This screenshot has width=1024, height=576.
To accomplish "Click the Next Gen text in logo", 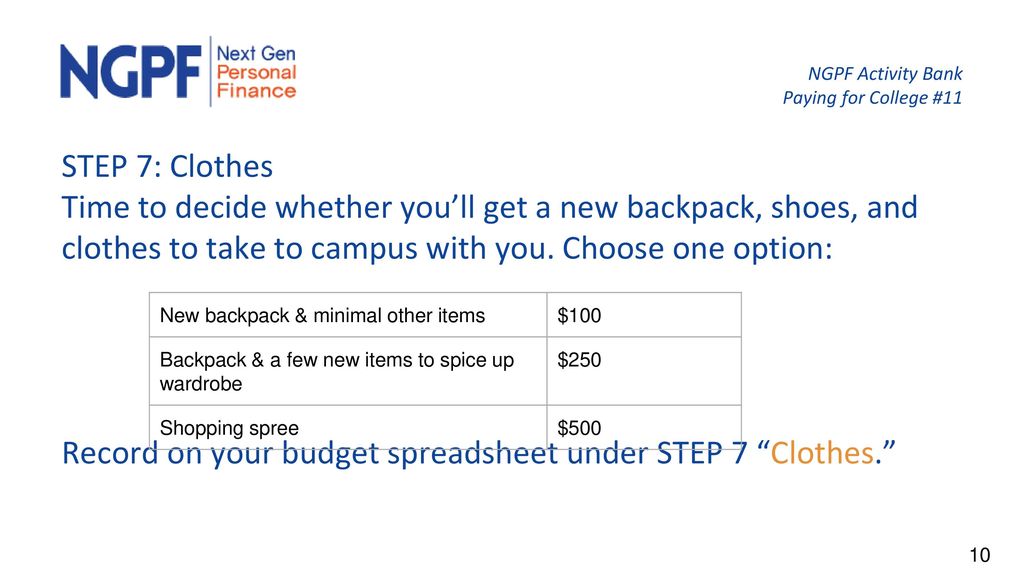I will 256,54.
